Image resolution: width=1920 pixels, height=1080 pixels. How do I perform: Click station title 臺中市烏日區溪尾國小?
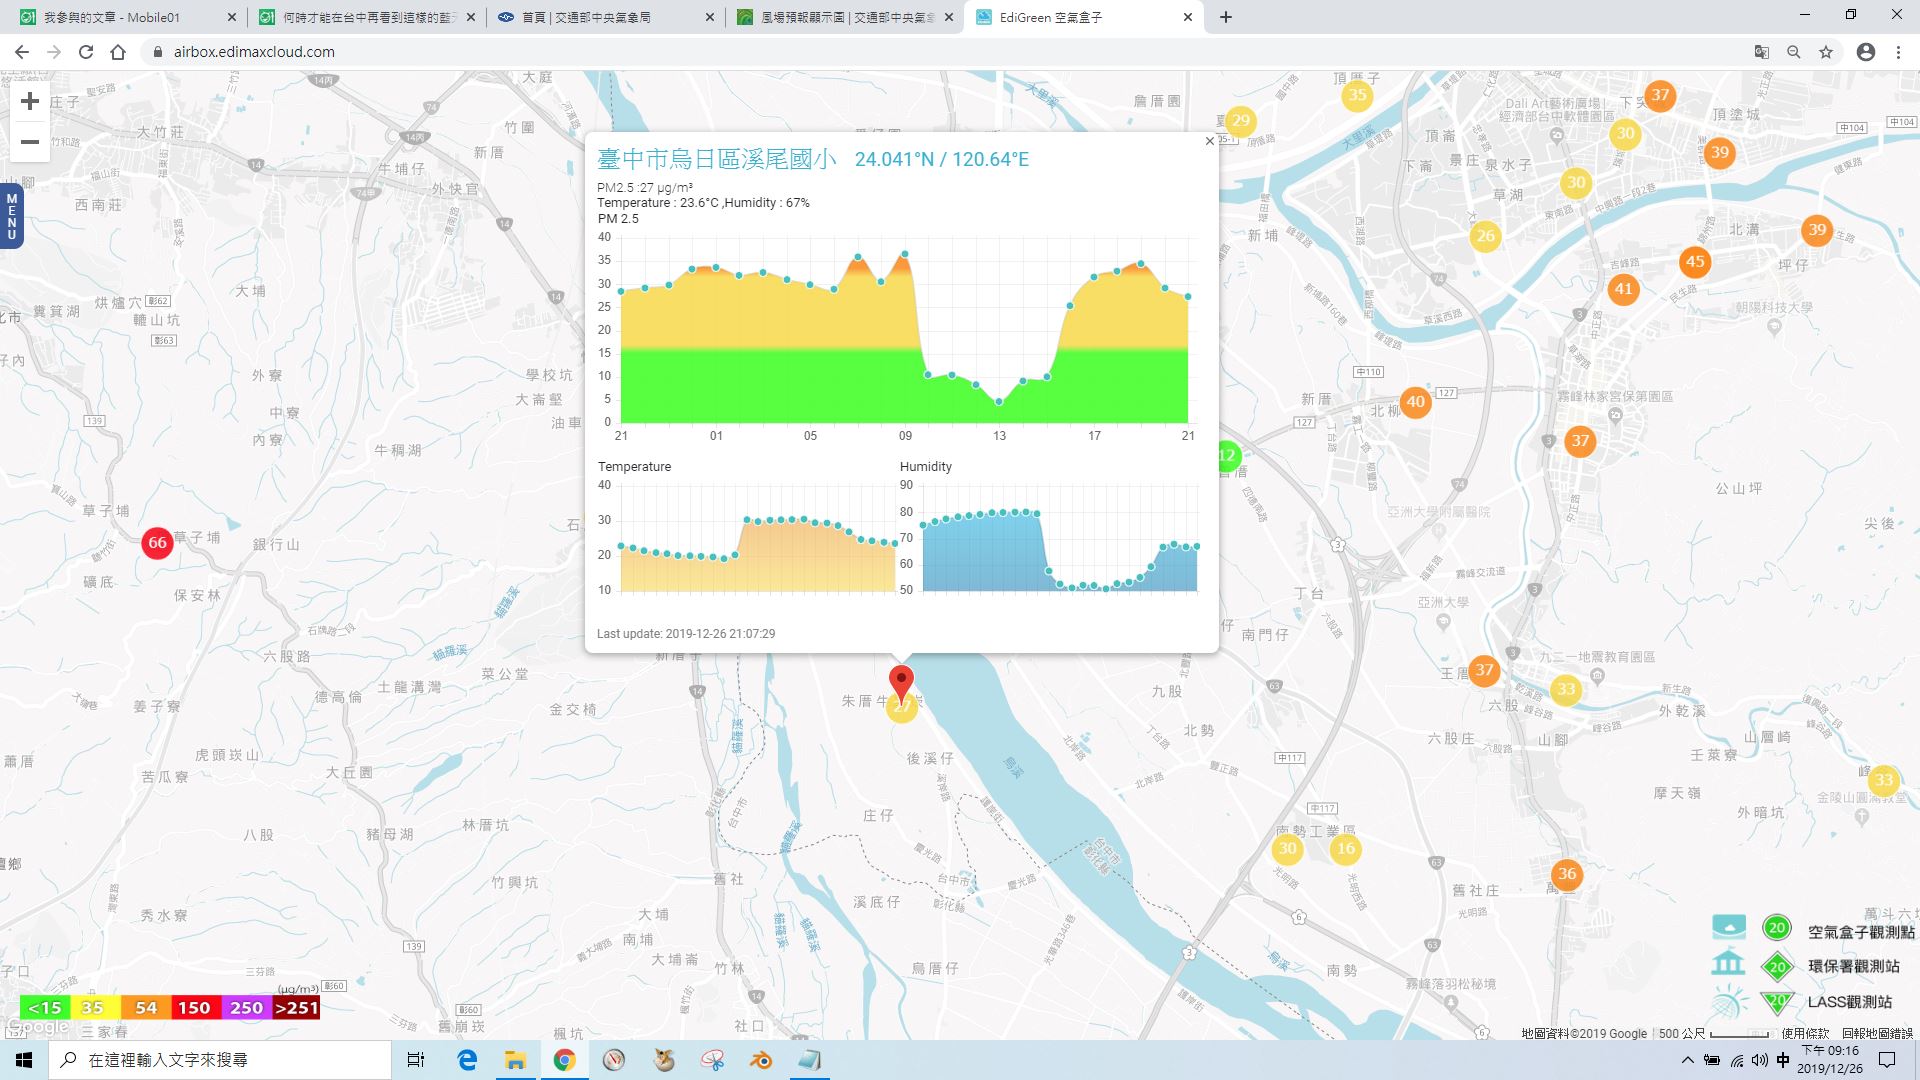click(x=716, y=159)
